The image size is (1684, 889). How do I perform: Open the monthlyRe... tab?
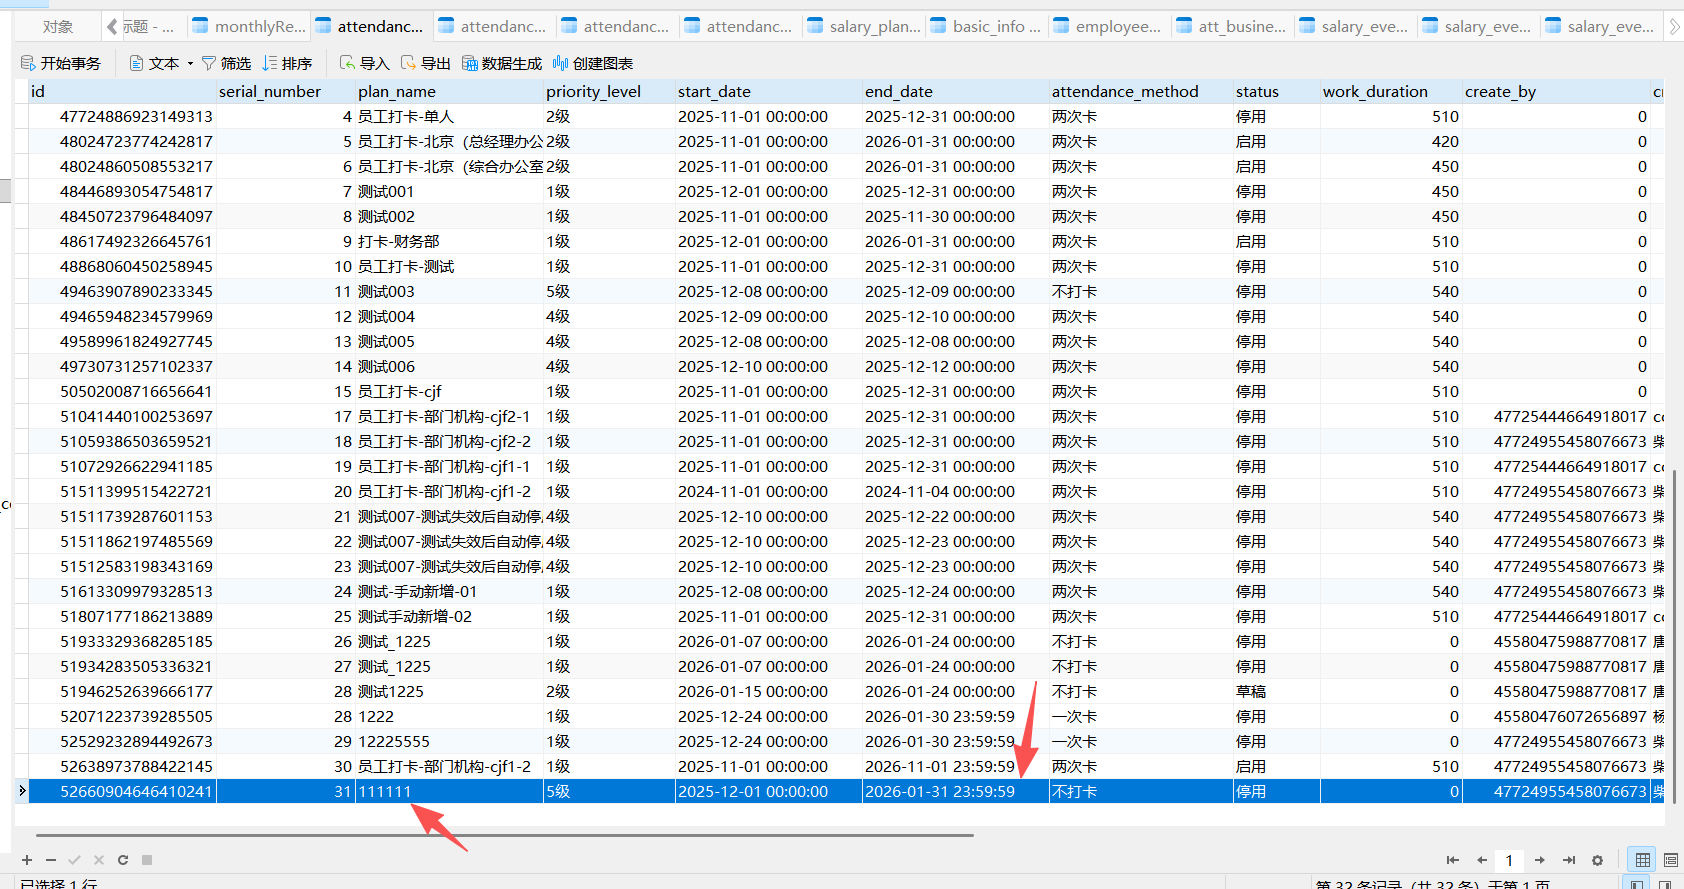250,27
